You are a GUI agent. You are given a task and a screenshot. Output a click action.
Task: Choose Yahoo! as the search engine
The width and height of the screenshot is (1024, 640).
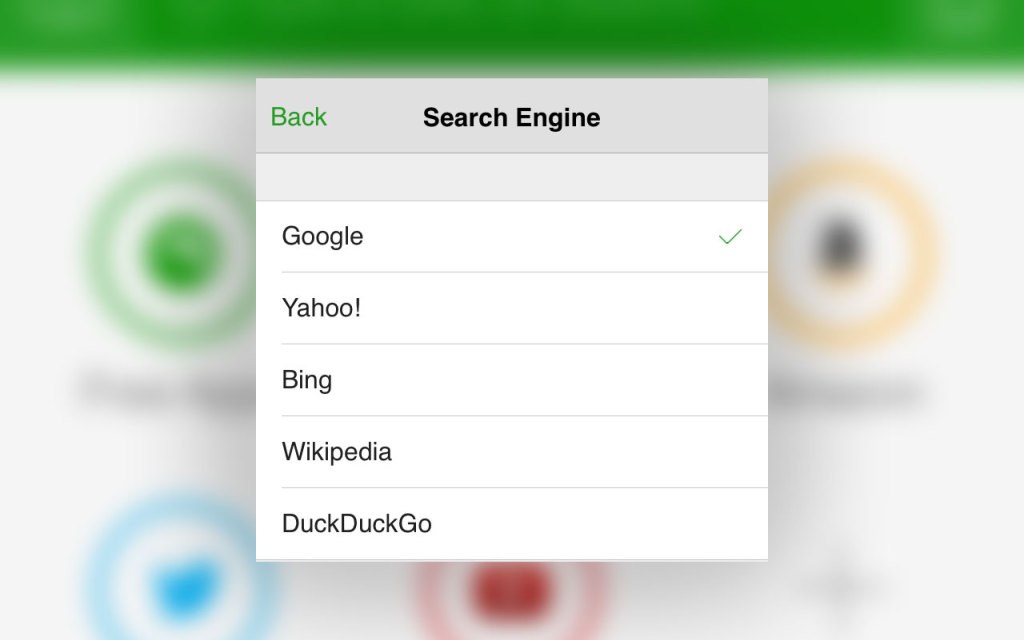pyautogui.click(x=511, y=308)
